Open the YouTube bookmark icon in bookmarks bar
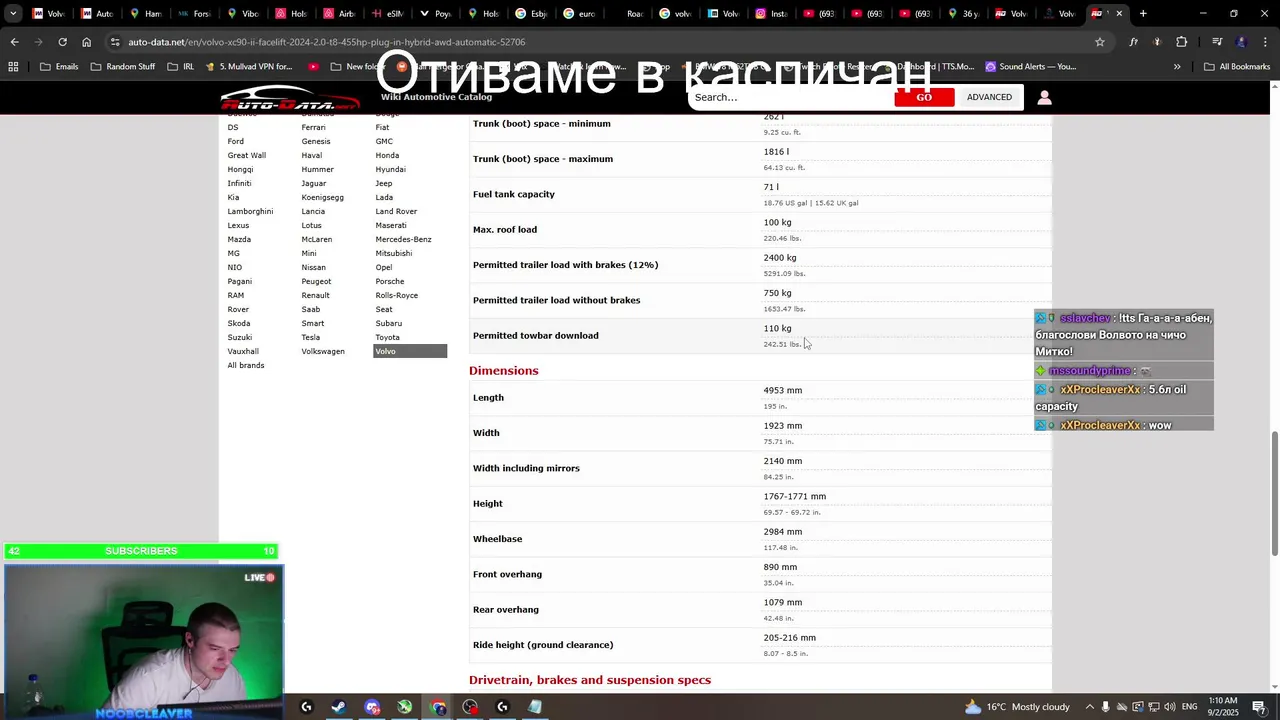The image size is (1280, 720). pos(314,67)
